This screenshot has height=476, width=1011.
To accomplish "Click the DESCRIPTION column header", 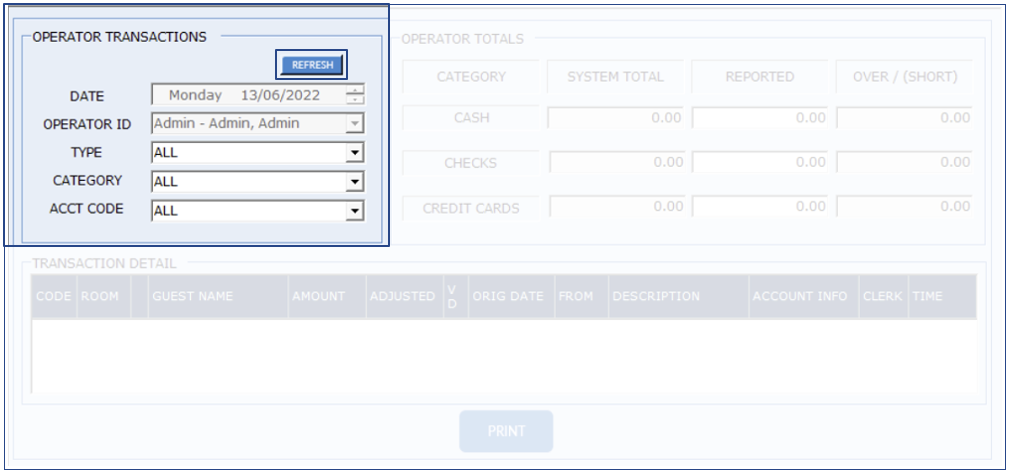I will coord(656,297).
